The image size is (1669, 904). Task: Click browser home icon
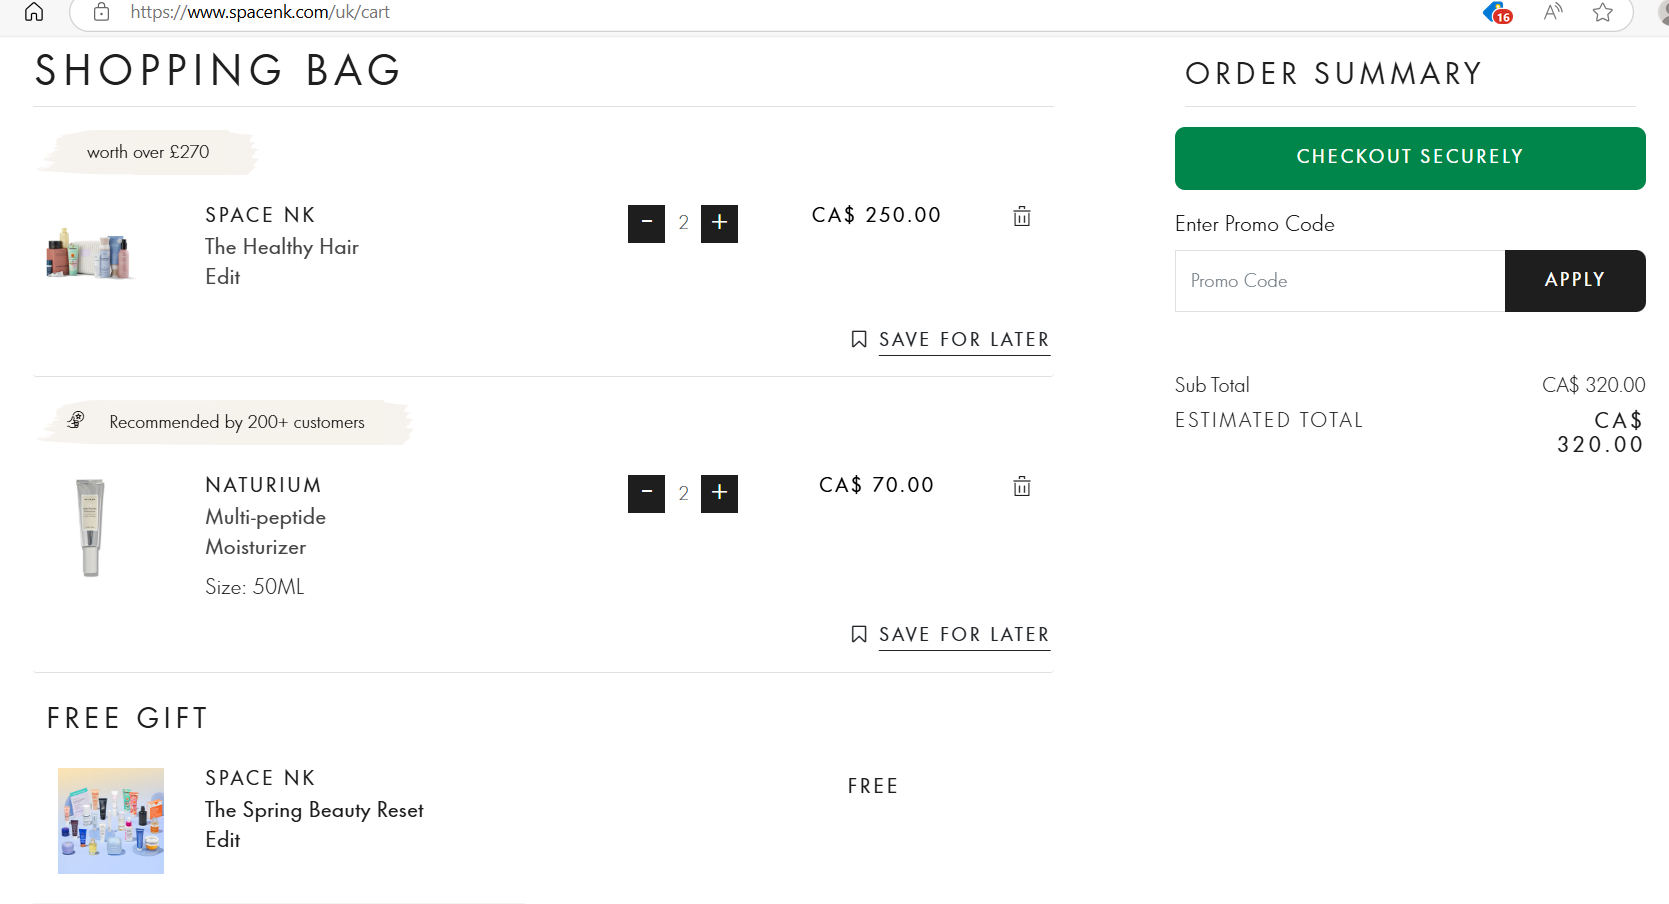[34, 12]
